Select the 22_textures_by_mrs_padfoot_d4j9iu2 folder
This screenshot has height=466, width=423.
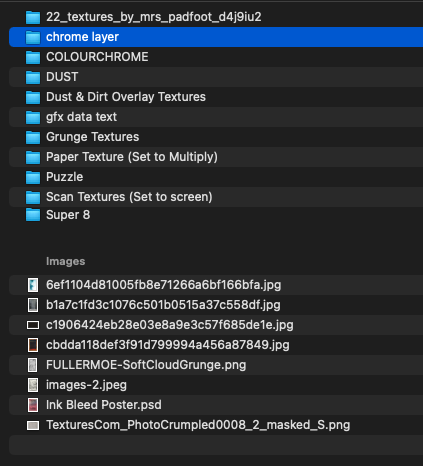216,17
